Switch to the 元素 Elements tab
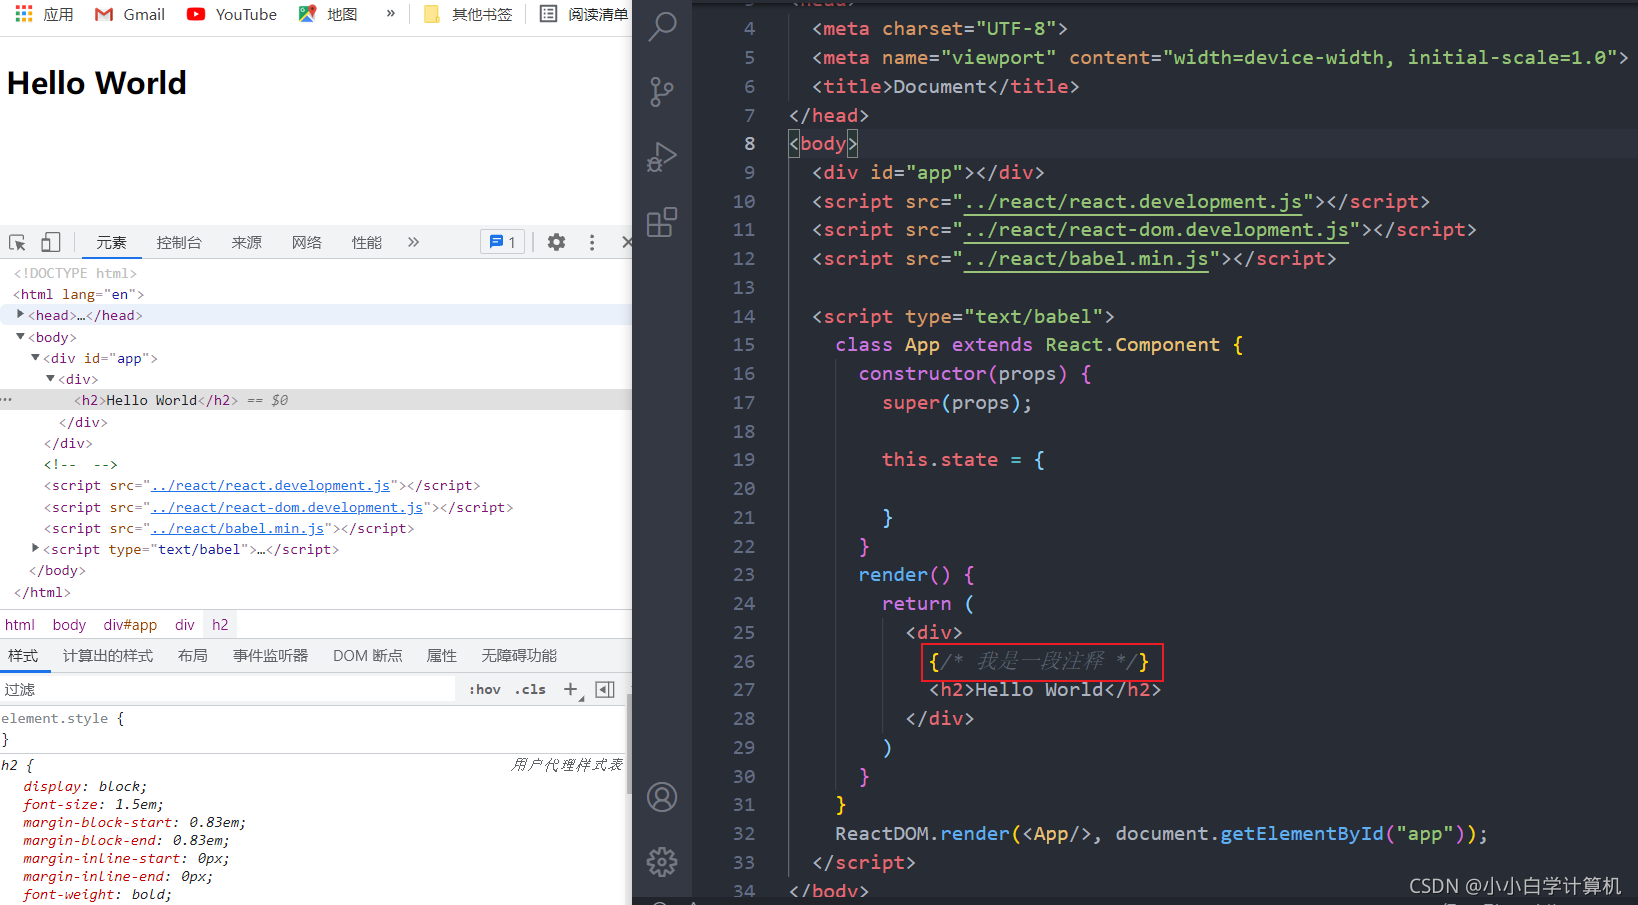1638x905 pixels. pyautogui.click(x=111, y=242)
